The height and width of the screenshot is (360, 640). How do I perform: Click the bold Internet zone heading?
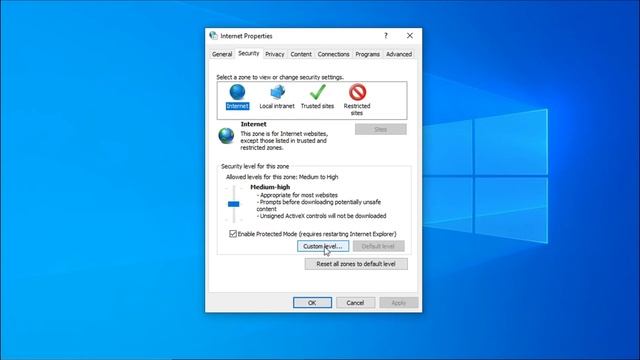click(x=253, y=124)
